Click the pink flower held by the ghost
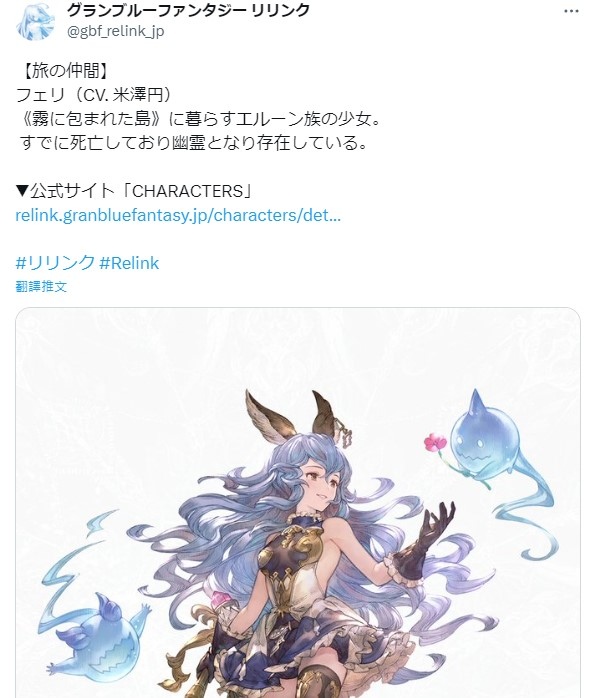Image resolution: width=594 pixels, height=698 pixels. click(x=435, y=443)
